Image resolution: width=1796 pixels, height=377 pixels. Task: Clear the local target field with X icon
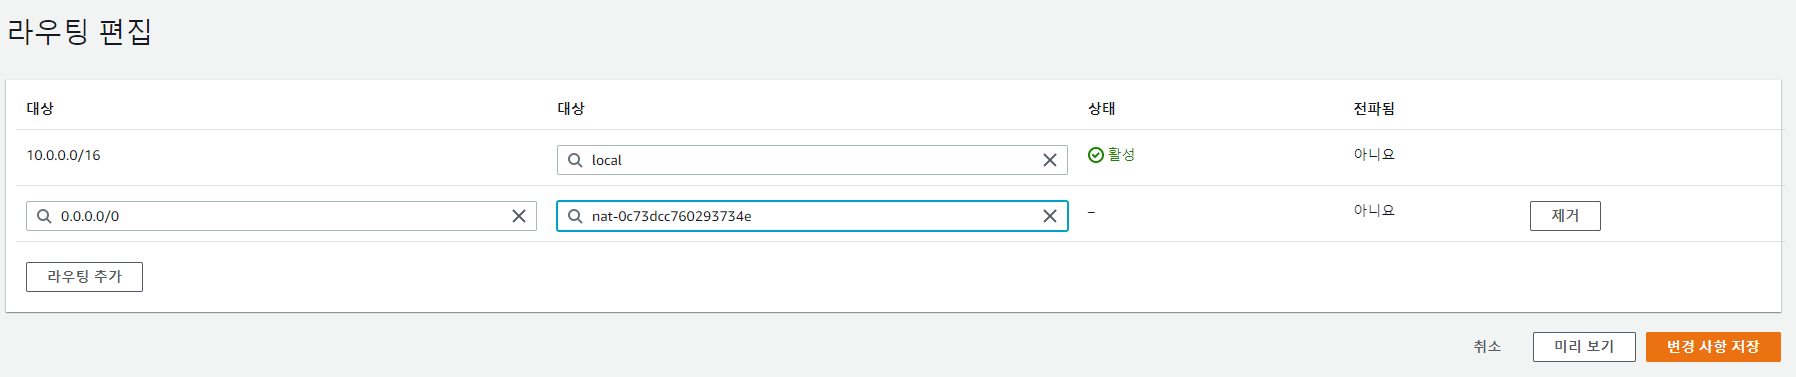[1050, 160]
